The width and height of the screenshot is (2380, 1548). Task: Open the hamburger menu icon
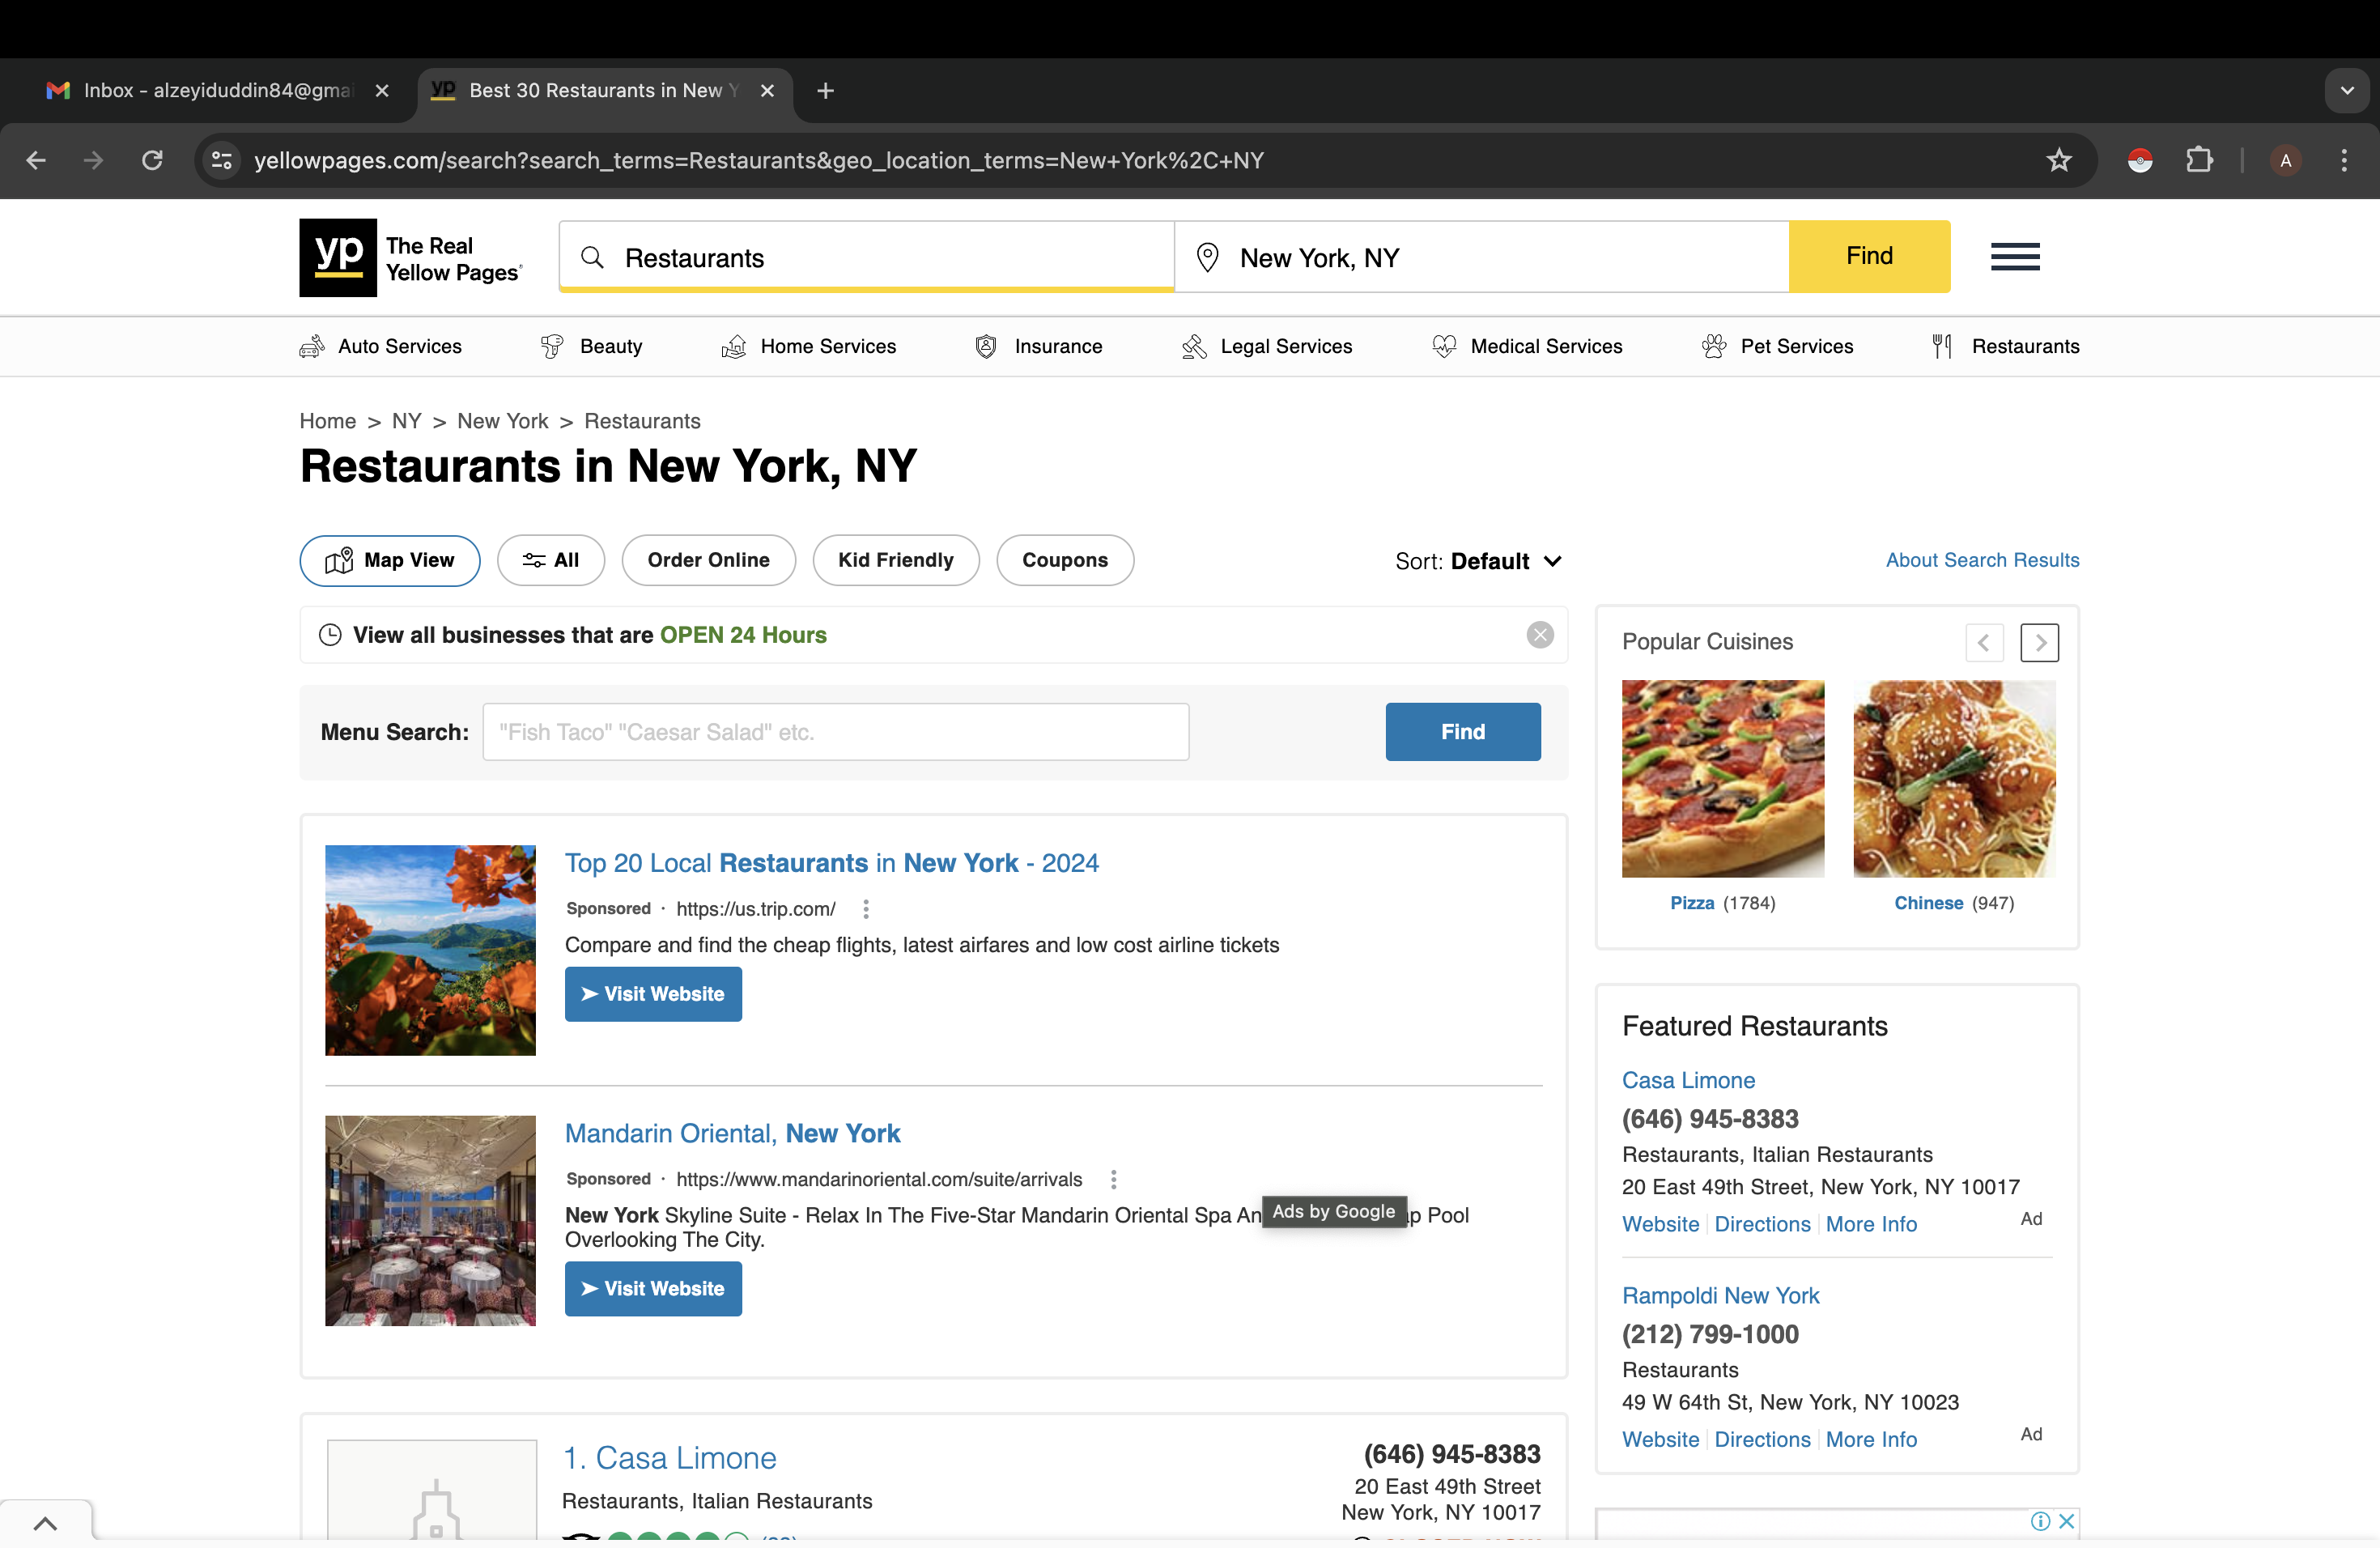coord(2014,257)
